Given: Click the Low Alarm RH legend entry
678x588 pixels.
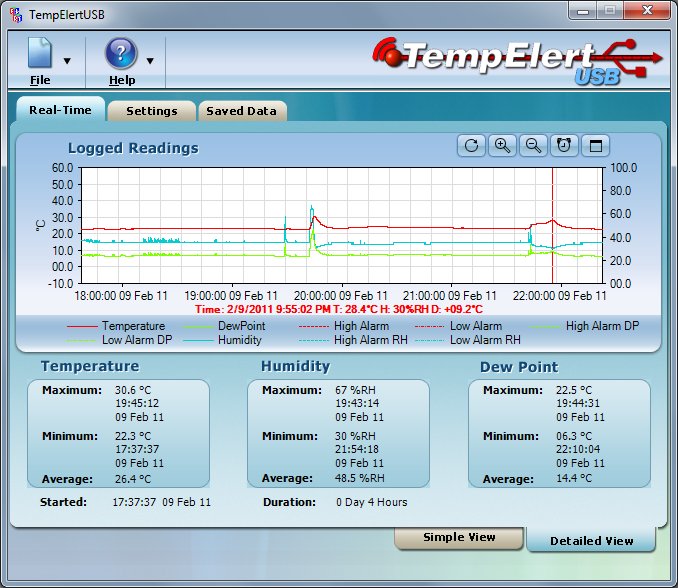Looking at the screenshot, I should point(468,340).
